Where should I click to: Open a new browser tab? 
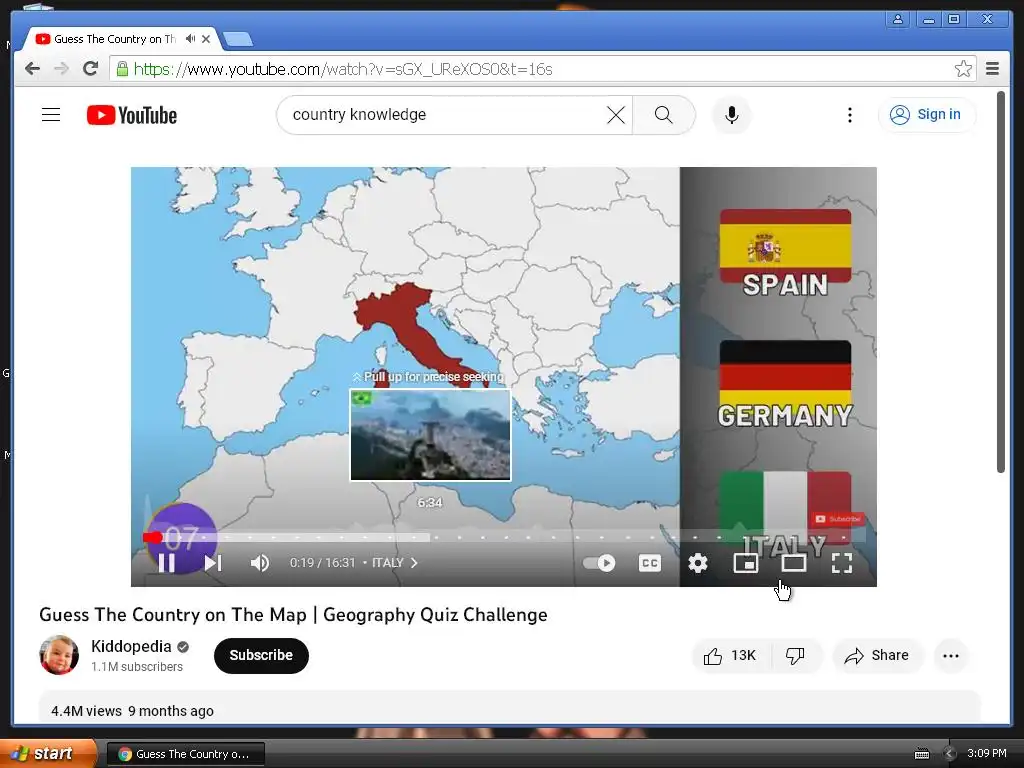[x=238, y=39]
